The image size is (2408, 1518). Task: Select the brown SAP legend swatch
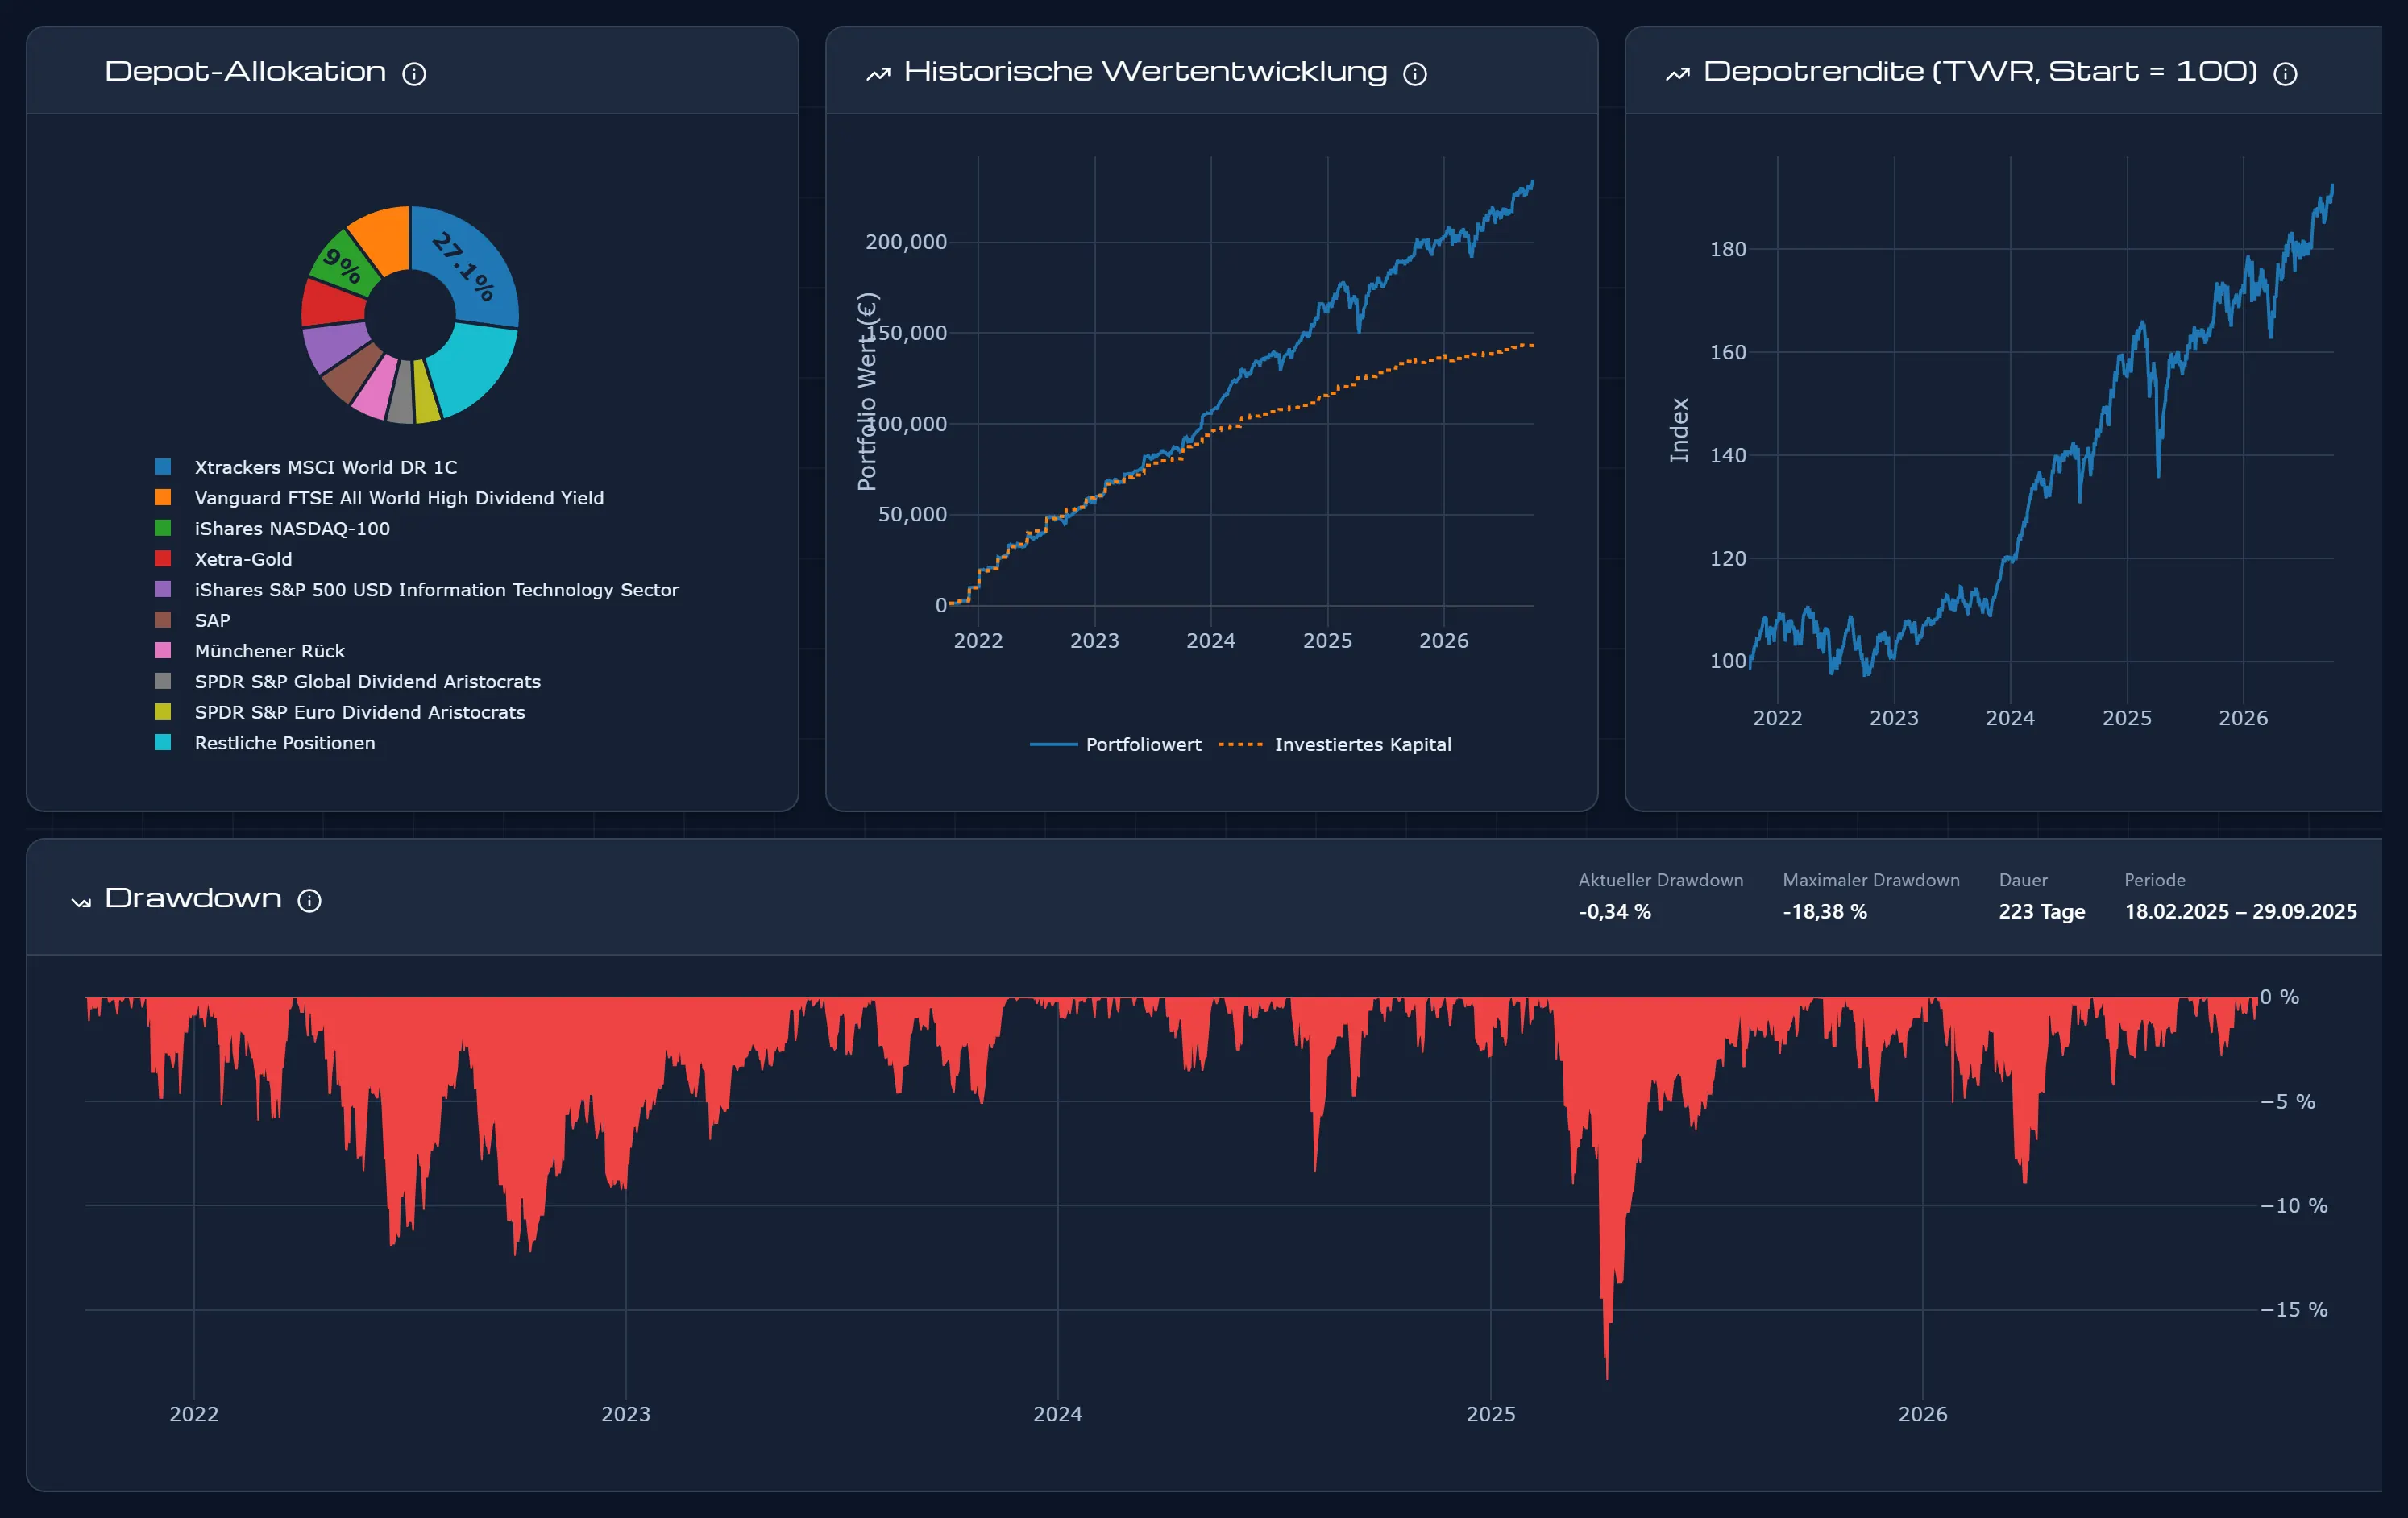coord(163,620)
